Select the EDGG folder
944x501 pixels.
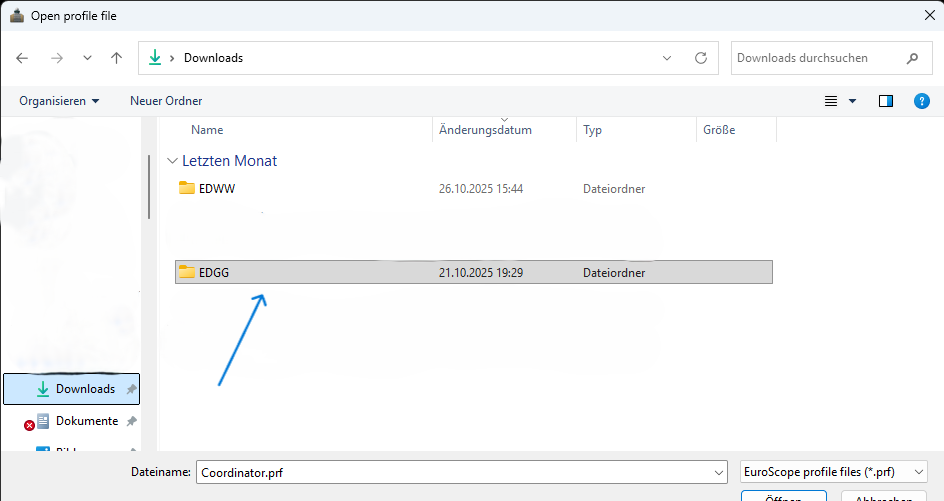click(x=214, y=272)
